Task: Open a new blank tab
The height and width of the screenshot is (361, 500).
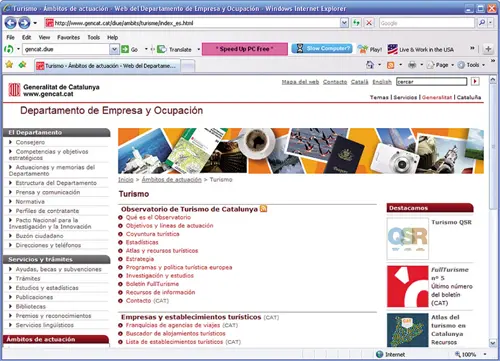Action: click(188, 66)
